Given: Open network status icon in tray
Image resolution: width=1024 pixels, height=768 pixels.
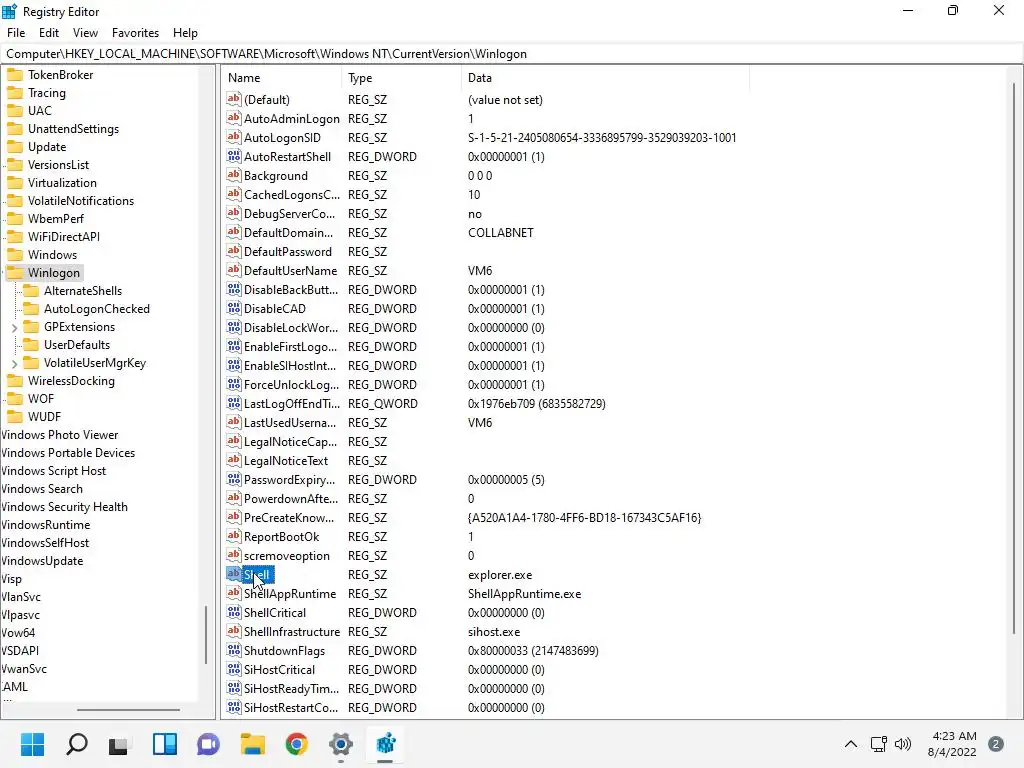Looking at the screenshot, I should pos(878,744).
